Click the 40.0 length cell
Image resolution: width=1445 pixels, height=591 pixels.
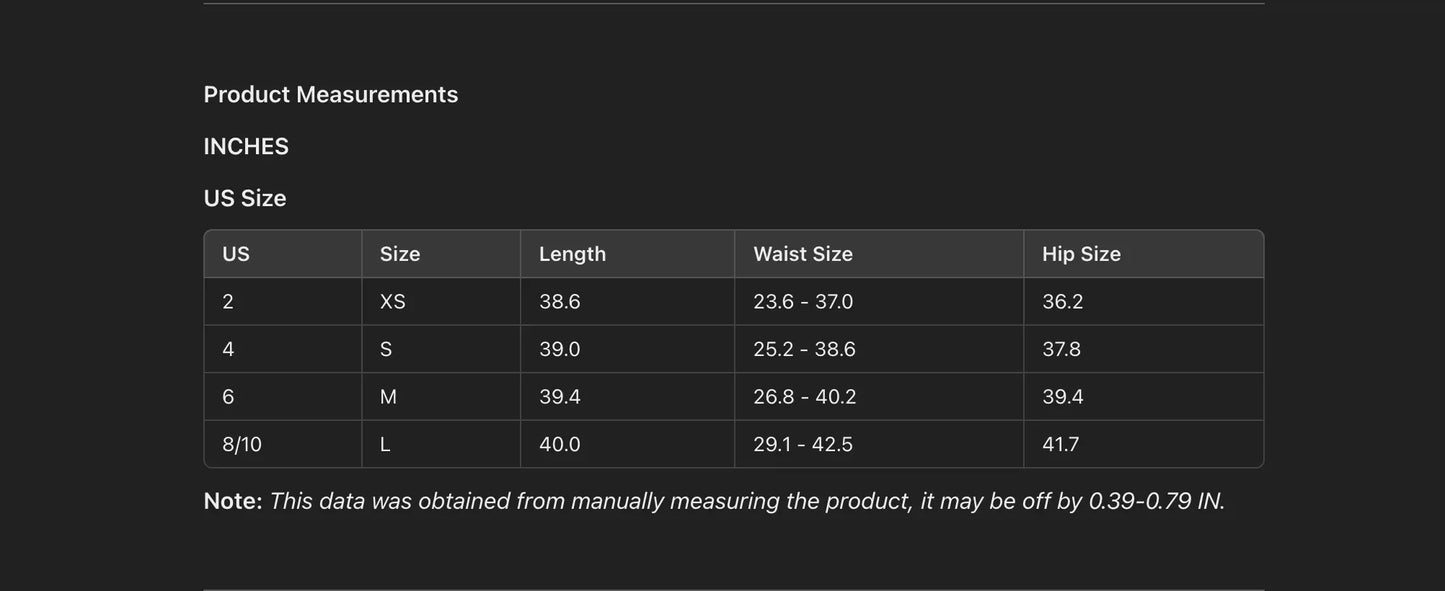[560, 445]
